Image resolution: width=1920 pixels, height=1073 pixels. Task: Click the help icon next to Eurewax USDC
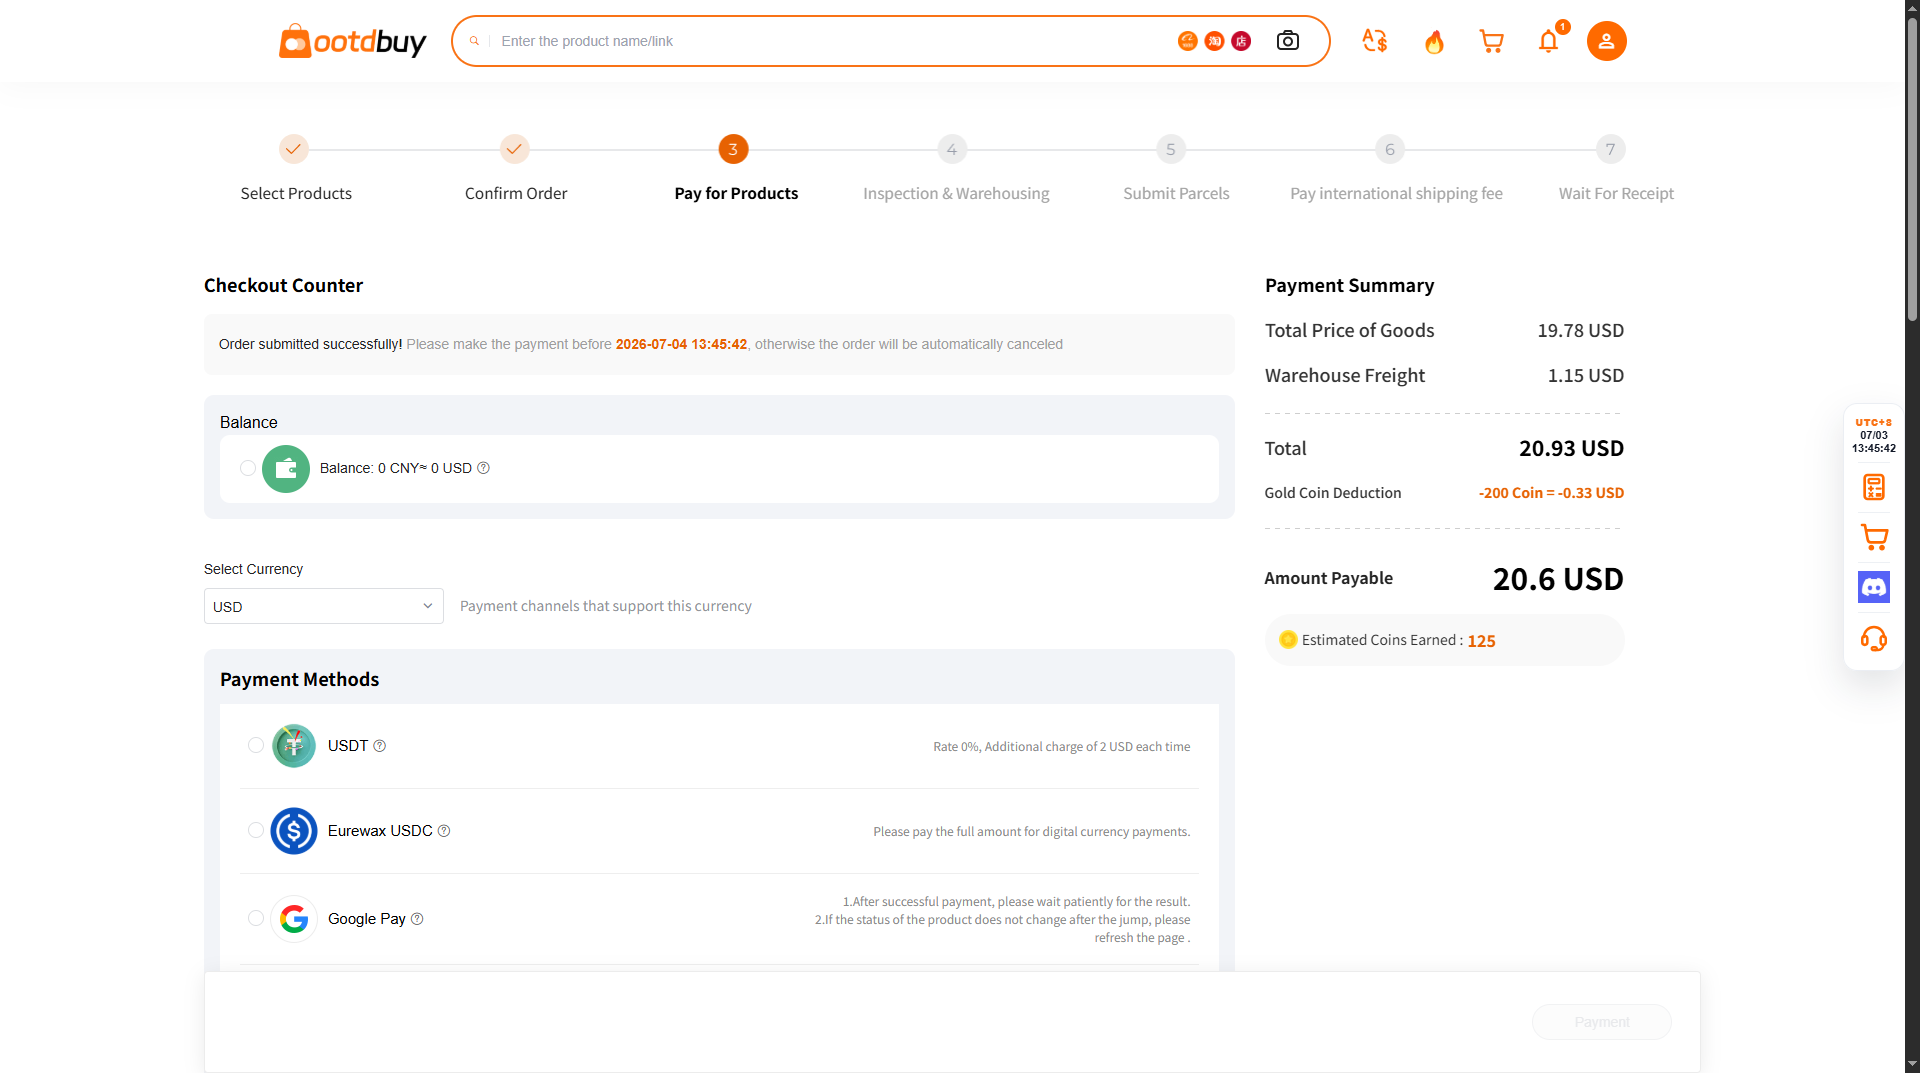[444, 831]
